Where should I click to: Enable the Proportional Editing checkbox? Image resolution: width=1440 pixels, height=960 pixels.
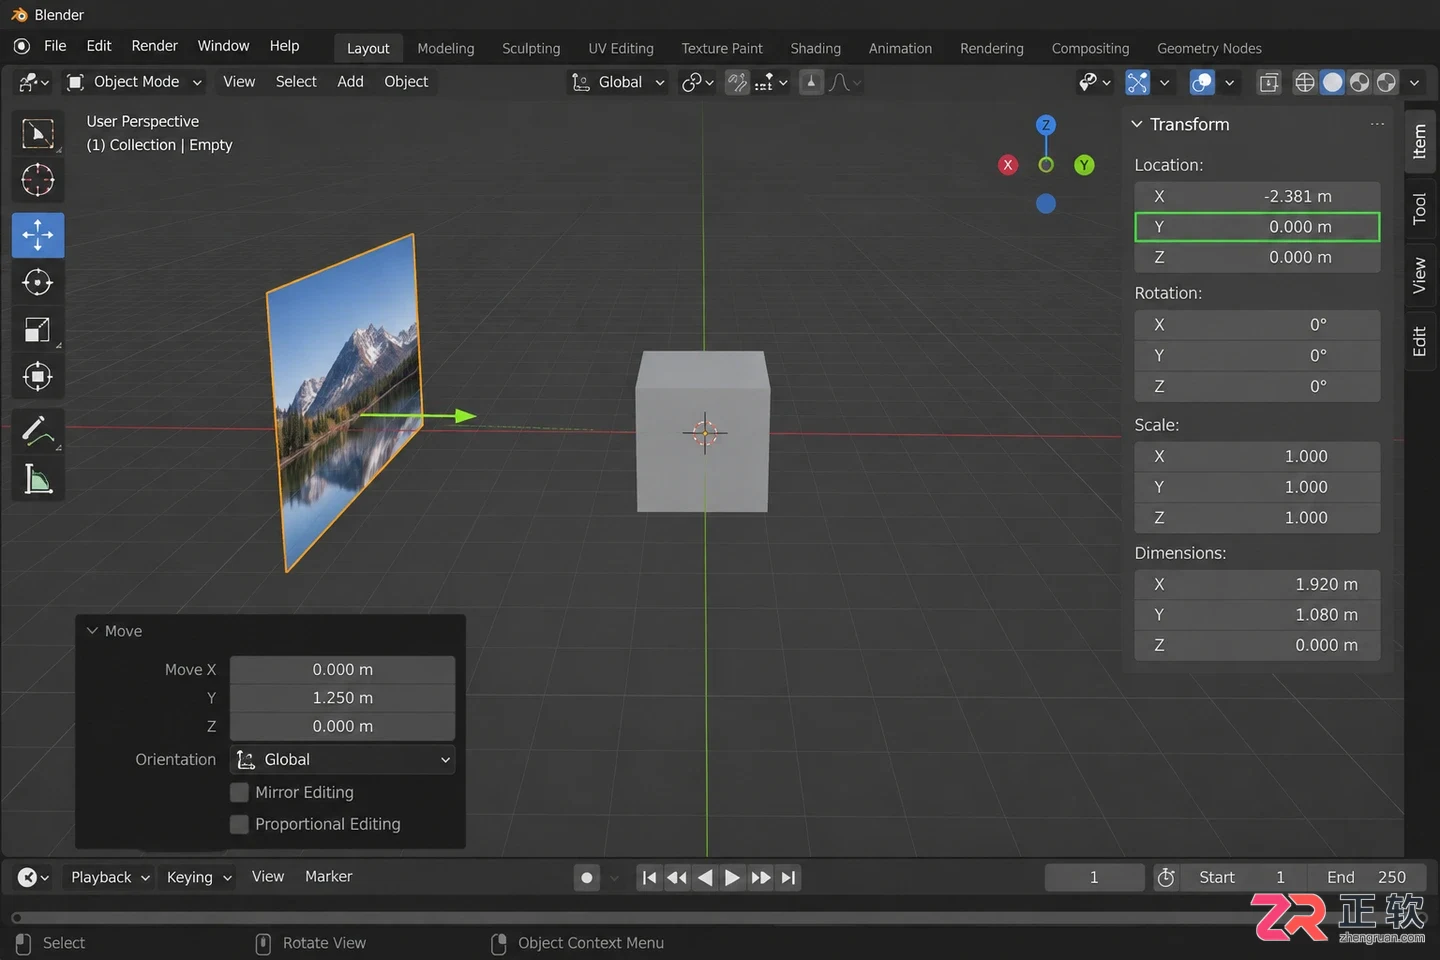click(x=239, y=824)
